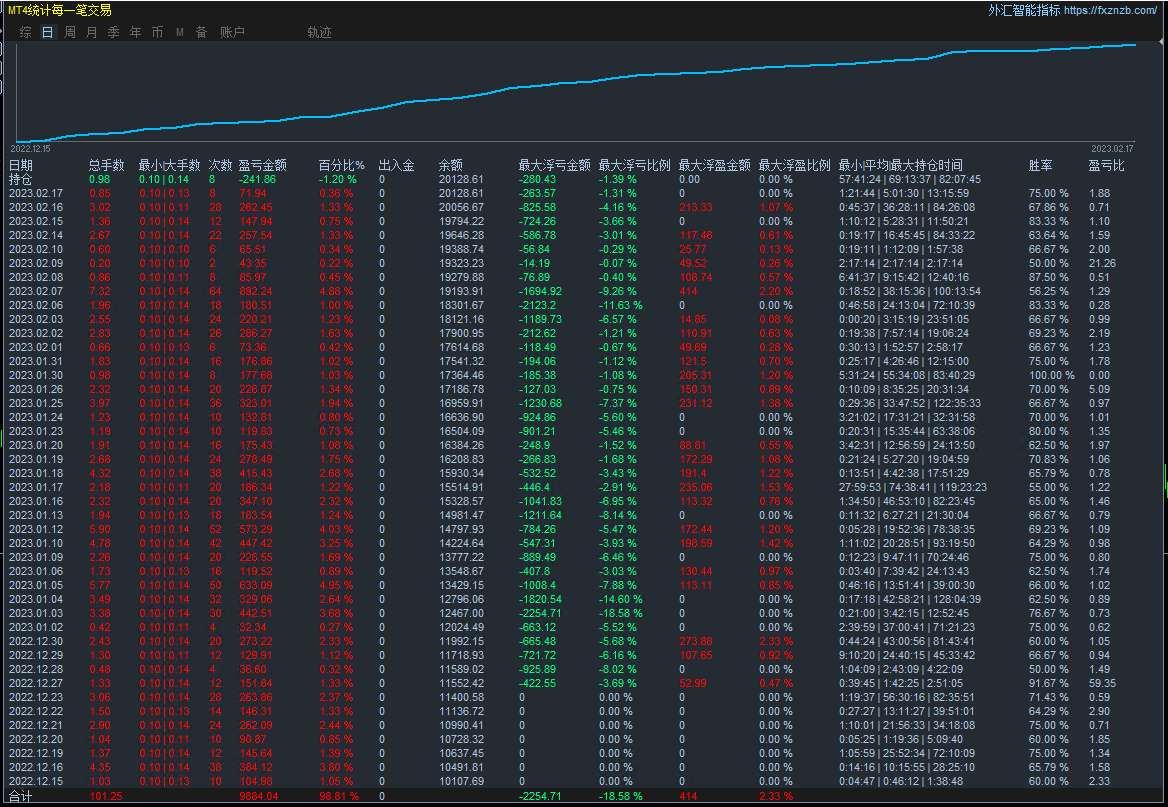Switch to the 月 (monthly) tab
The height and width of the screenshot is (807, 1168).
92,32
